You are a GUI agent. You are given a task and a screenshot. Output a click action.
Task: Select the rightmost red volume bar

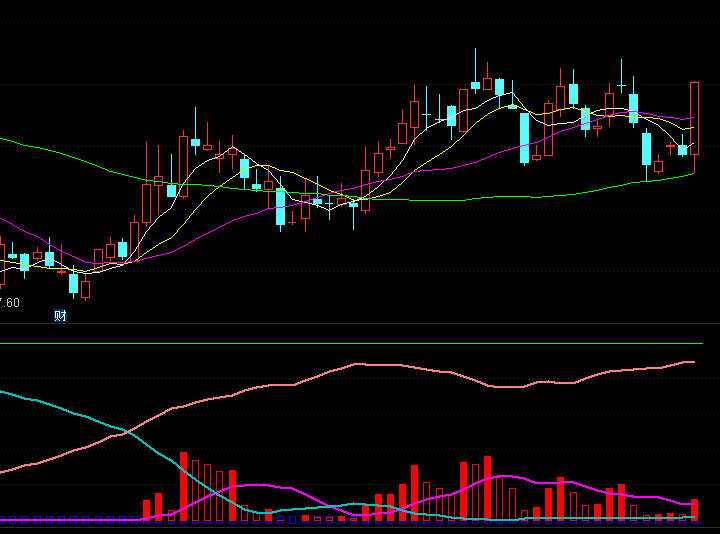(x=694, y=509)
